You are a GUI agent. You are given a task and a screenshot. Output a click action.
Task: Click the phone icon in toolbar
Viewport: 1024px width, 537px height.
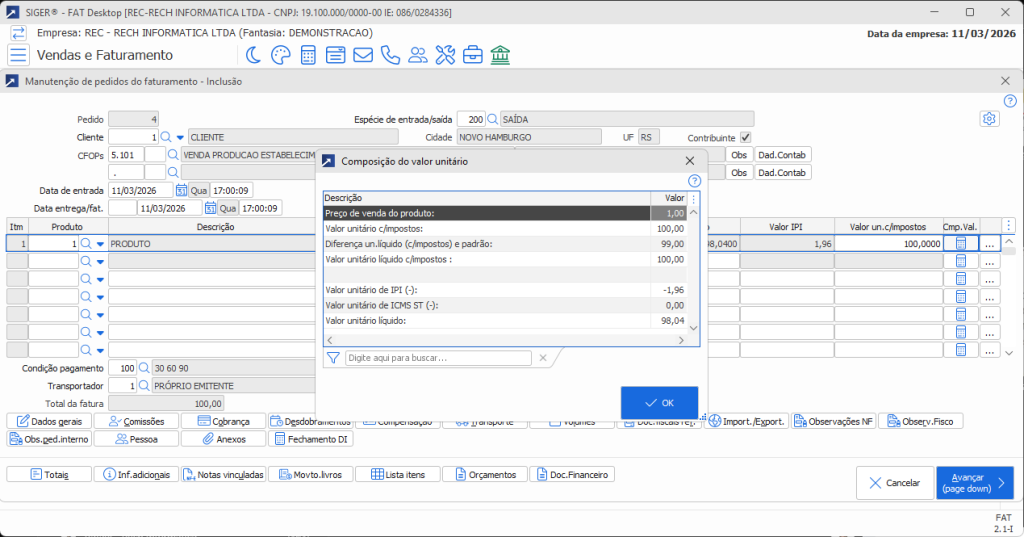390,55
